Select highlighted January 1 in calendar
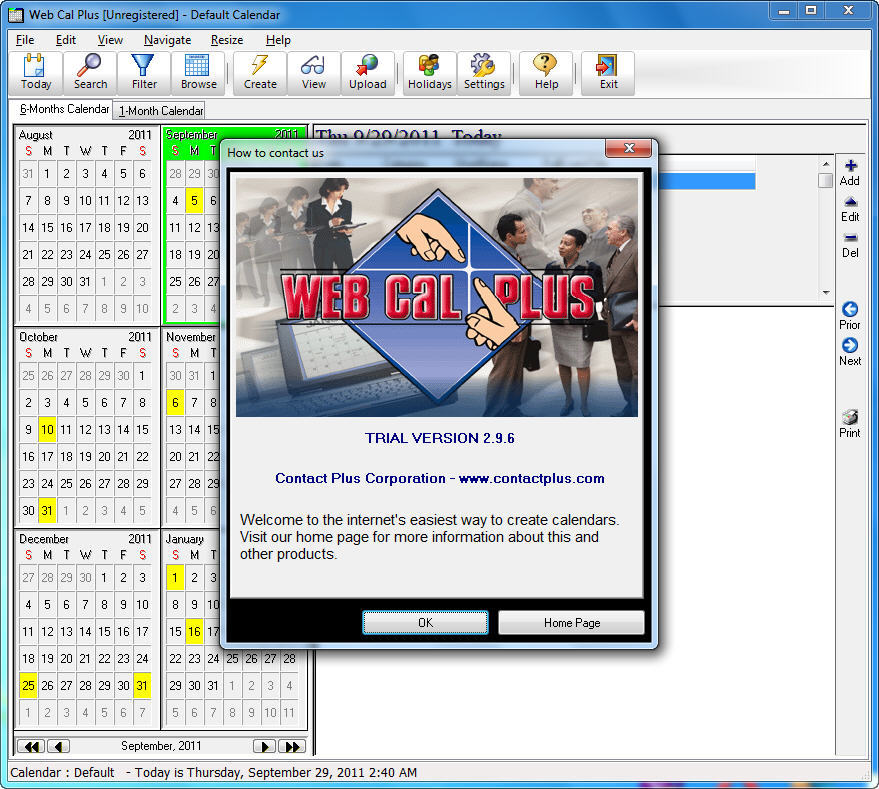Viewport: 879px width, 789px height. (175, 578)
